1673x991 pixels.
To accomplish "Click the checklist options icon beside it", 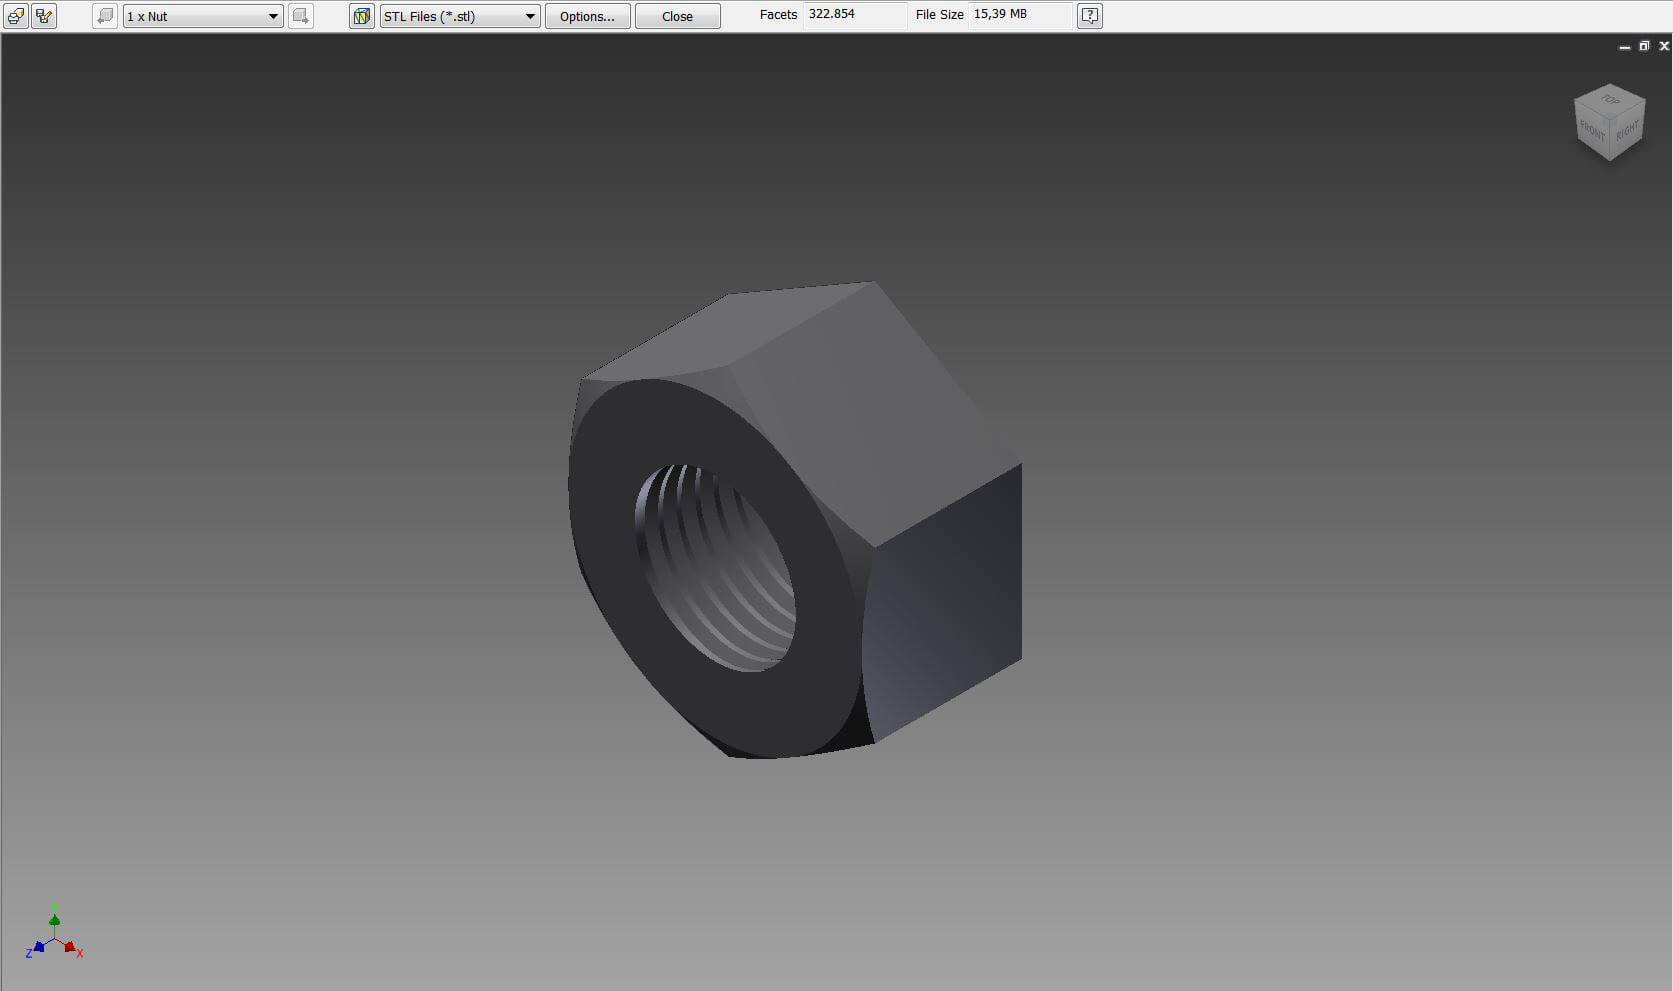I will click(x=44, y=16).
